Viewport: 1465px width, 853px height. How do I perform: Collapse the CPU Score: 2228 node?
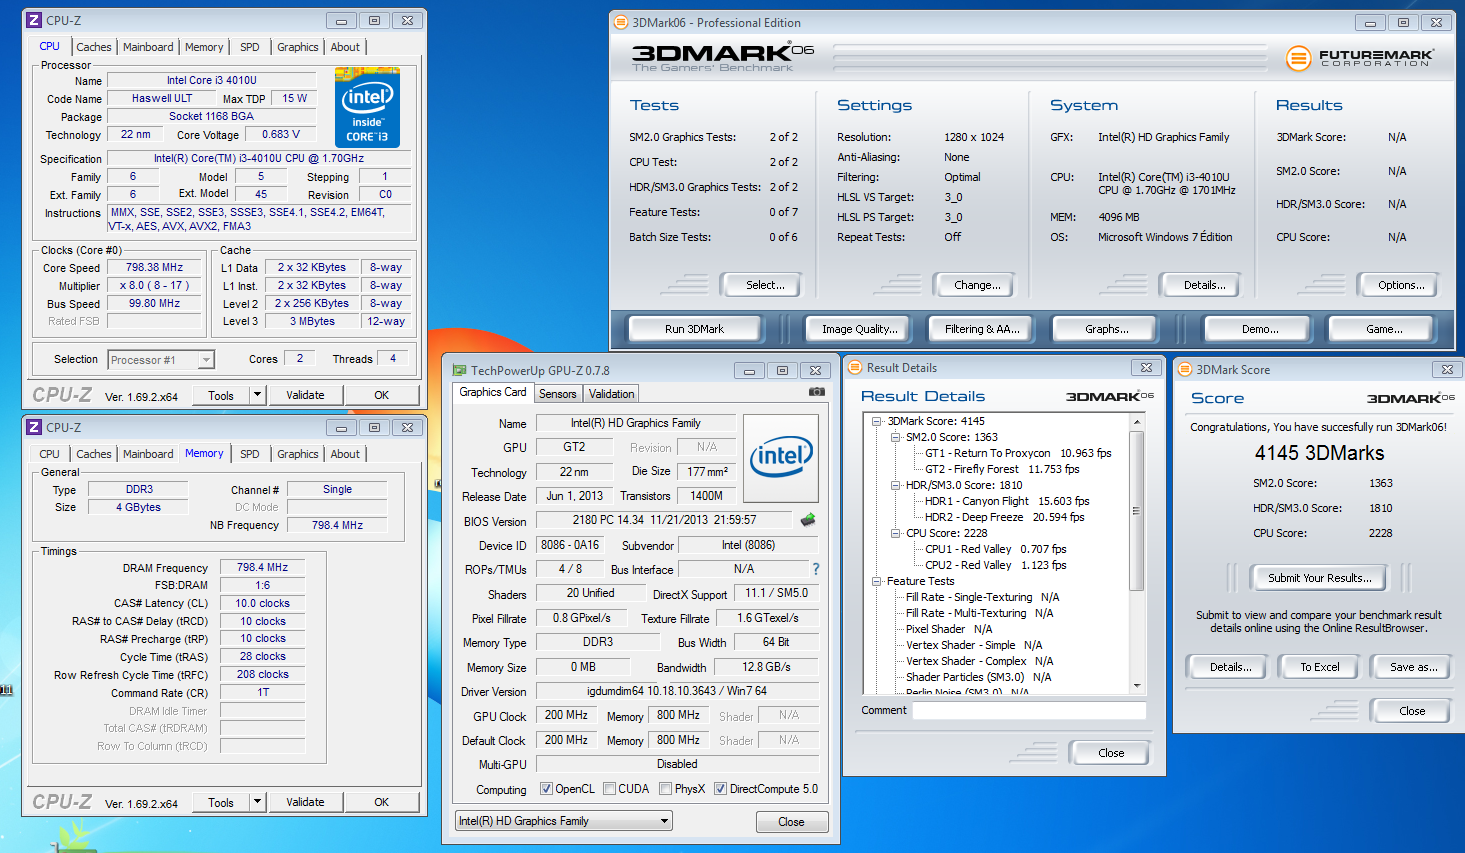895,533
